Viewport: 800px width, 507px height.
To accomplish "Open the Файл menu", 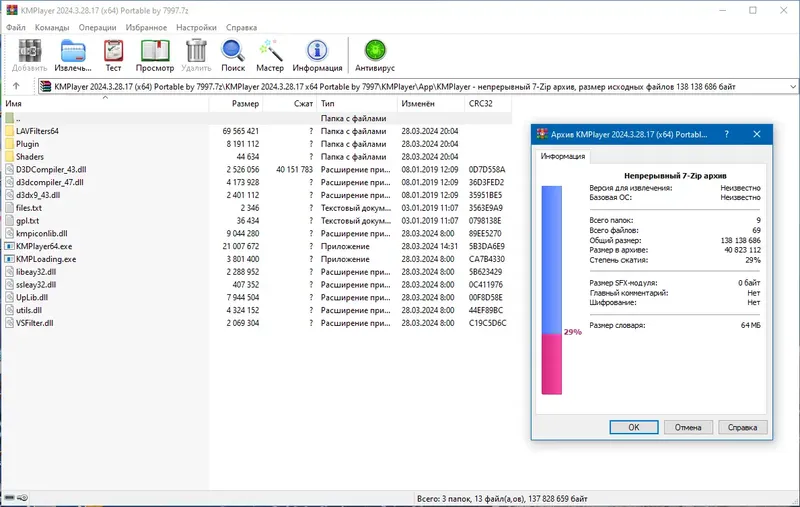I will click(15, 28).
